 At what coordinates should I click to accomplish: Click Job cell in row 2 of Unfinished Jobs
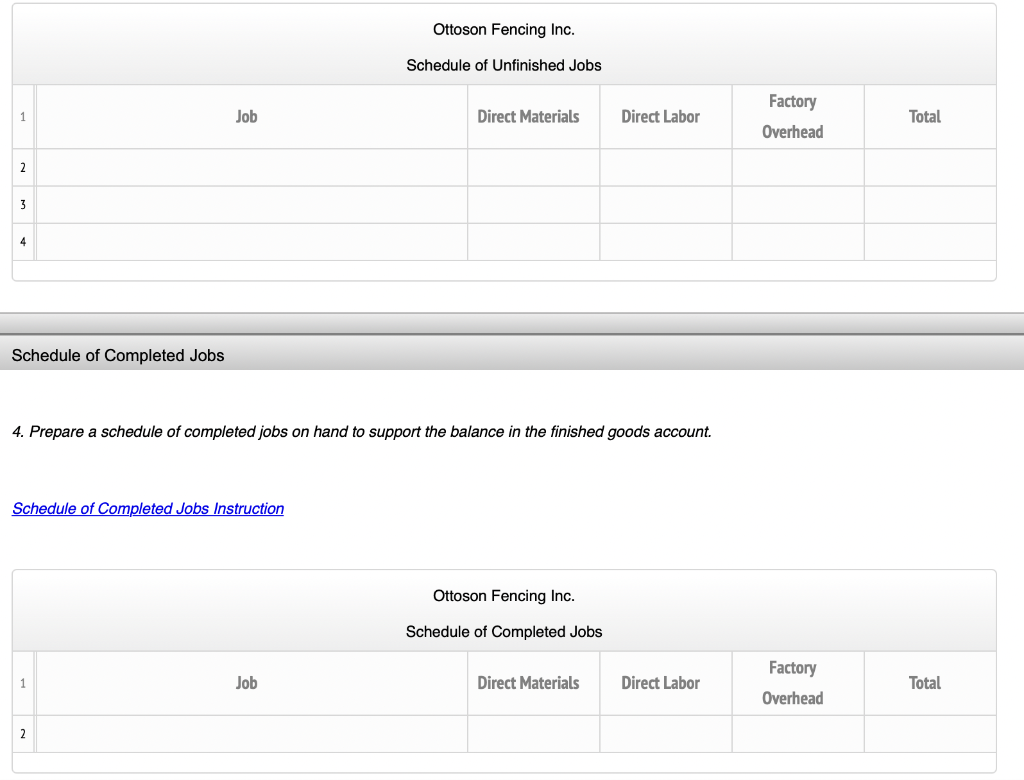(252, 168)
